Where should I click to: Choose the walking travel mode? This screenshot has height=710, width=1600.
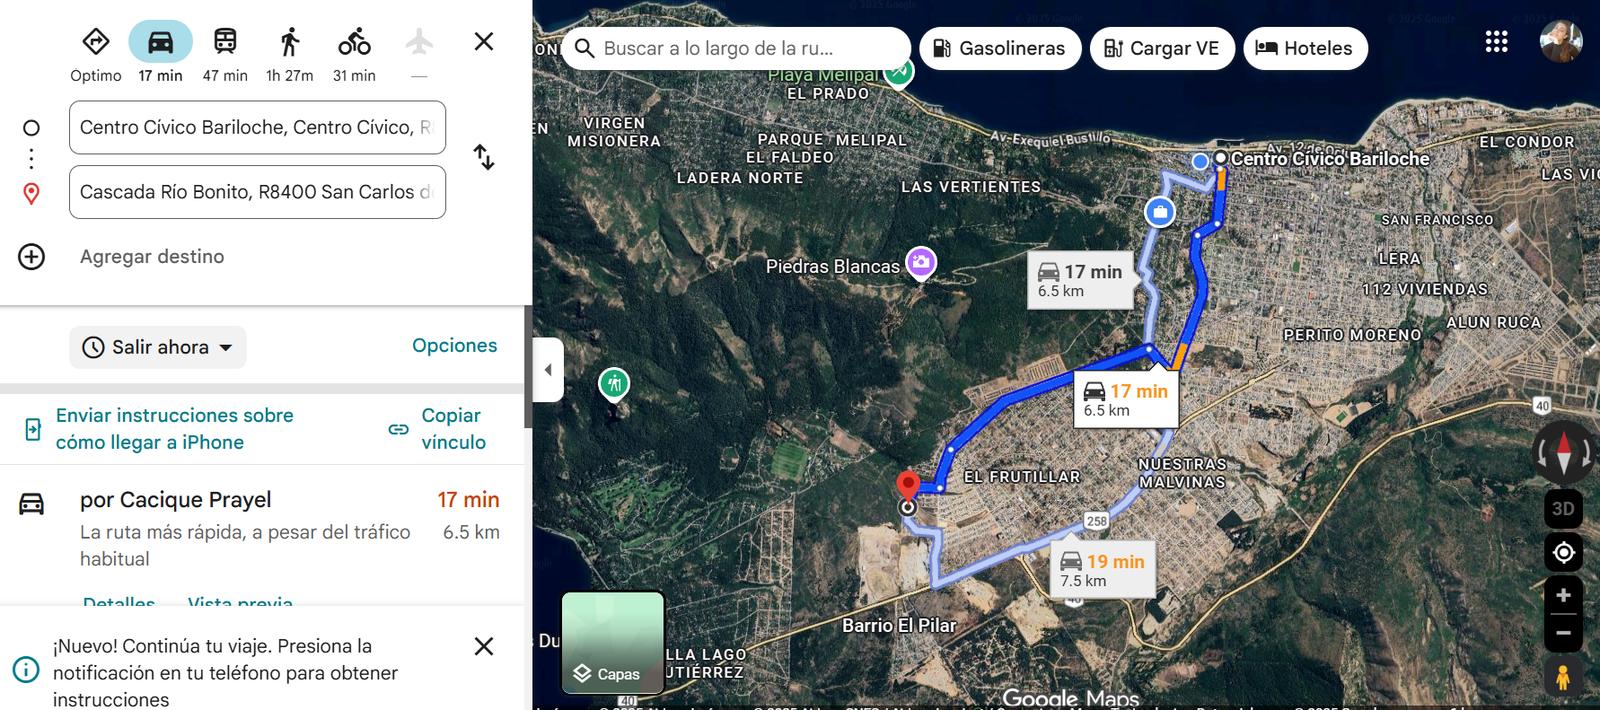click(x=290, y=42)
